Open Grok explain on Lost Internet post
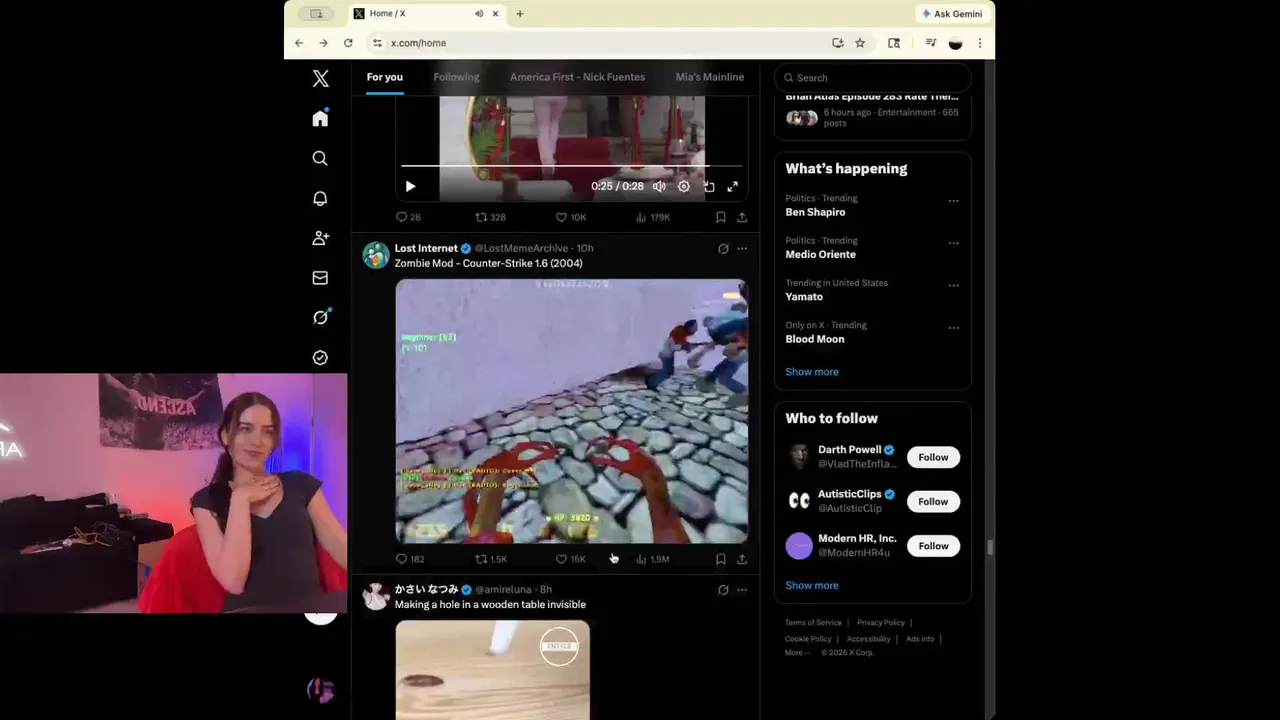The image size is (1280, 720). click(723, 248)
